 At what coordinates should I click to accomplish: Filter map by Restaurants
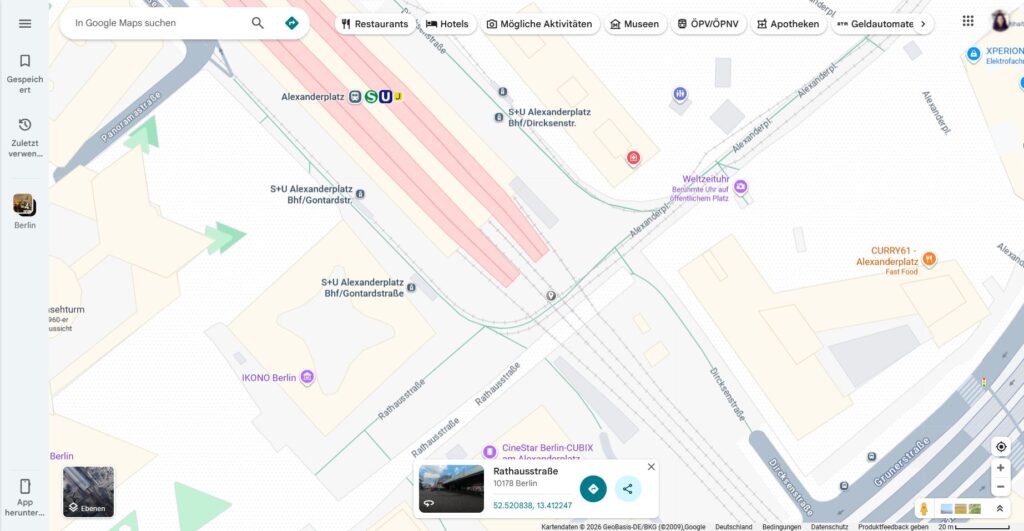coord(375,24)
